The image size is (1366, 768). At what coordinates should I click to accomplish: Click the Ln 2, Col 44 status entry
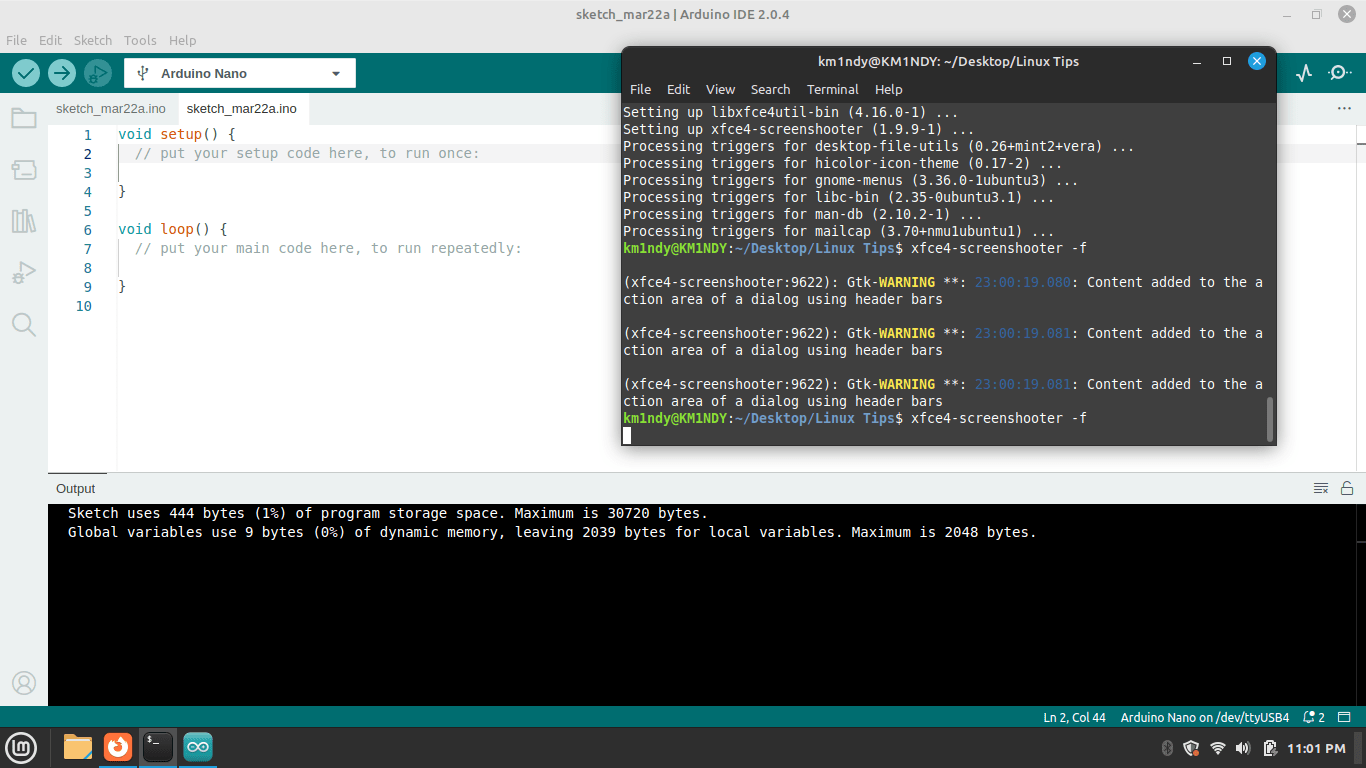[x=1075, y=717]
